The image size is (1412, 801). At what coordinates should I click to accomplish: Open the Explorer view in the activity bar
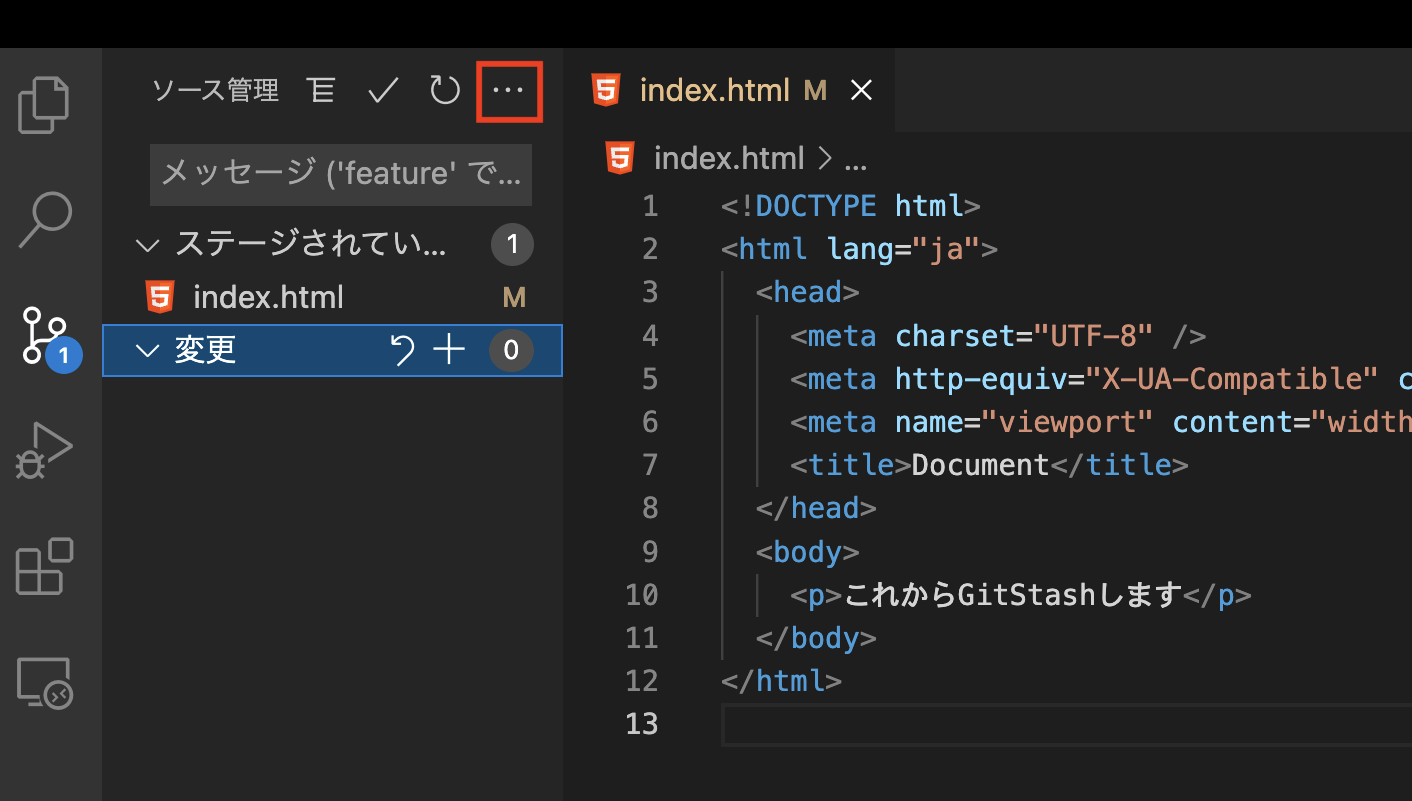(x=43, y=104)
